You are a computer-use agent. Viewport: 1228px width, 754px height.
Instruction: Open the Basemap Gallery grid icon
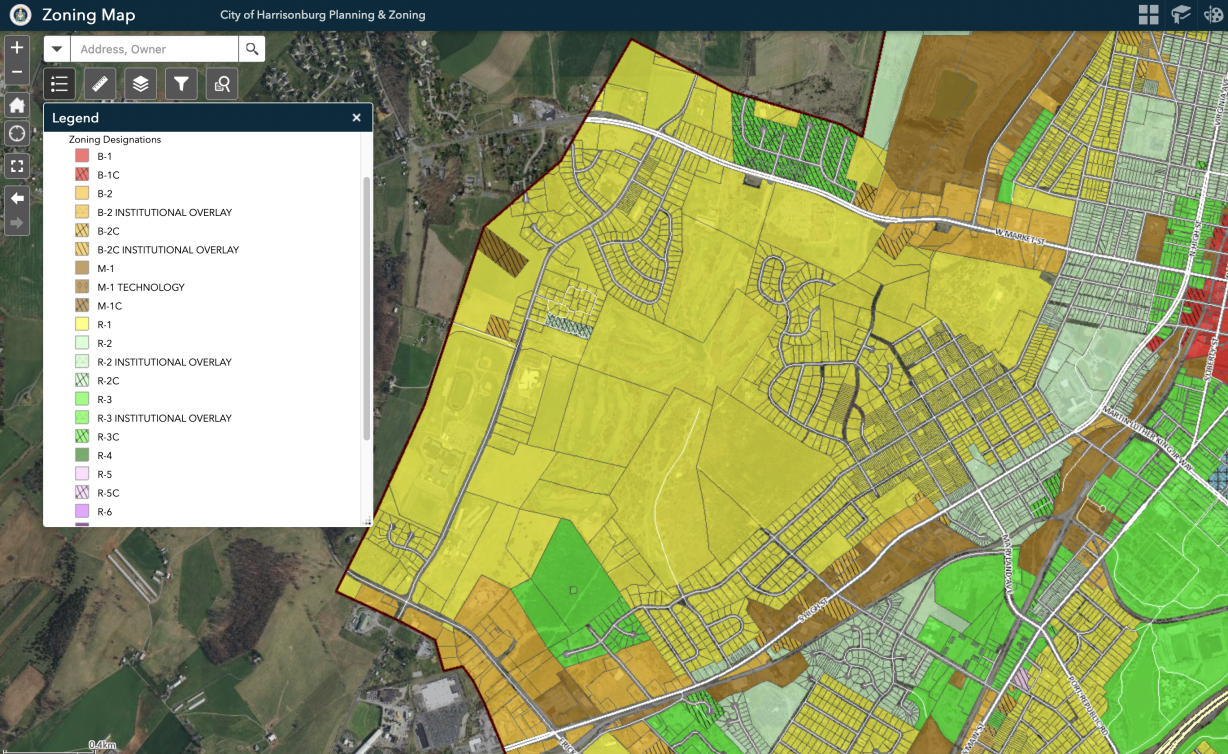pyautogui.click(x=1148, y=15)
